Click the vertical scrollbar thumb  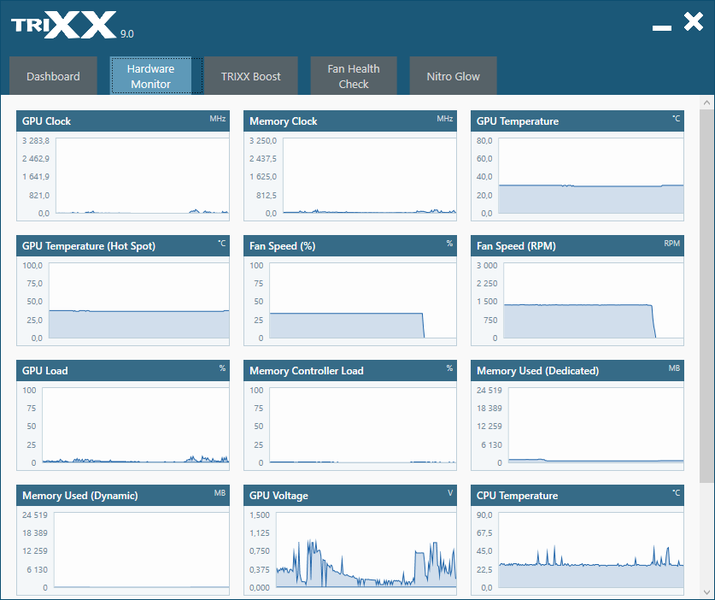pos(706,295)
